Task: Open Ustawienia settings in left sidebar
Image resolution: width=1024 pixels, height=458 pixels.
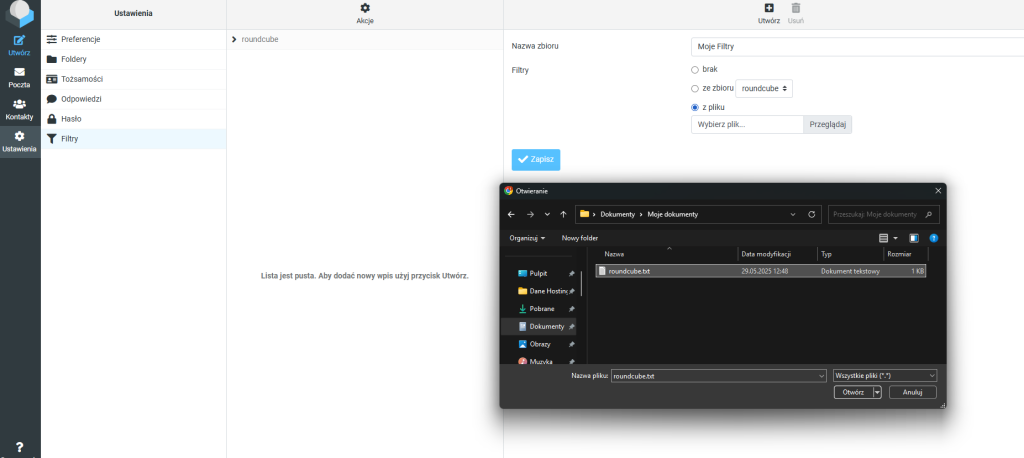Action: tap(20, 141)
